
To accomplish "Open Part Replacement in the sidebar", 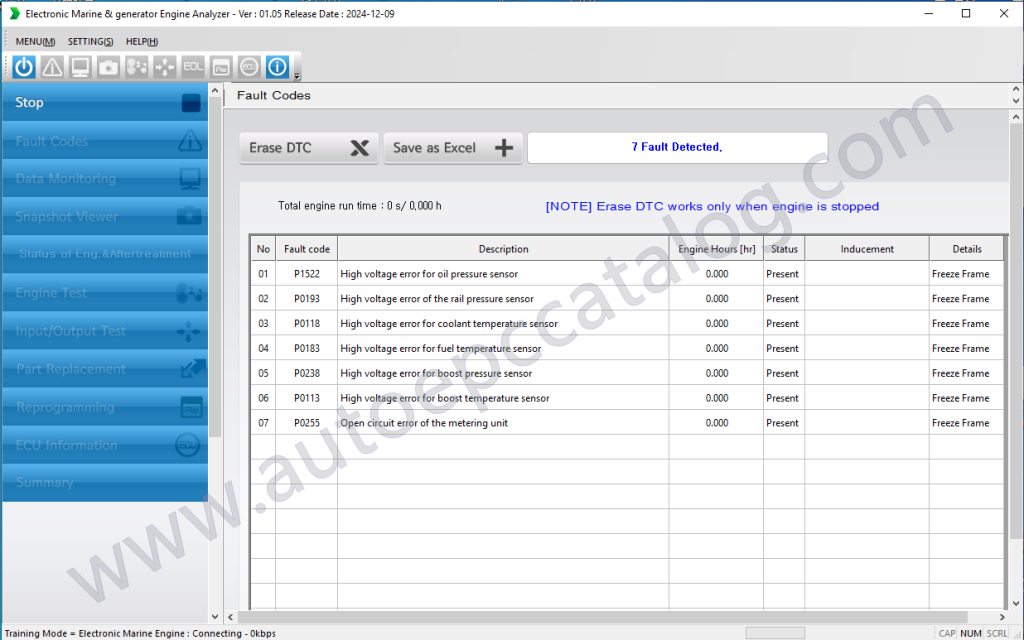I will [x=105, y=369].
